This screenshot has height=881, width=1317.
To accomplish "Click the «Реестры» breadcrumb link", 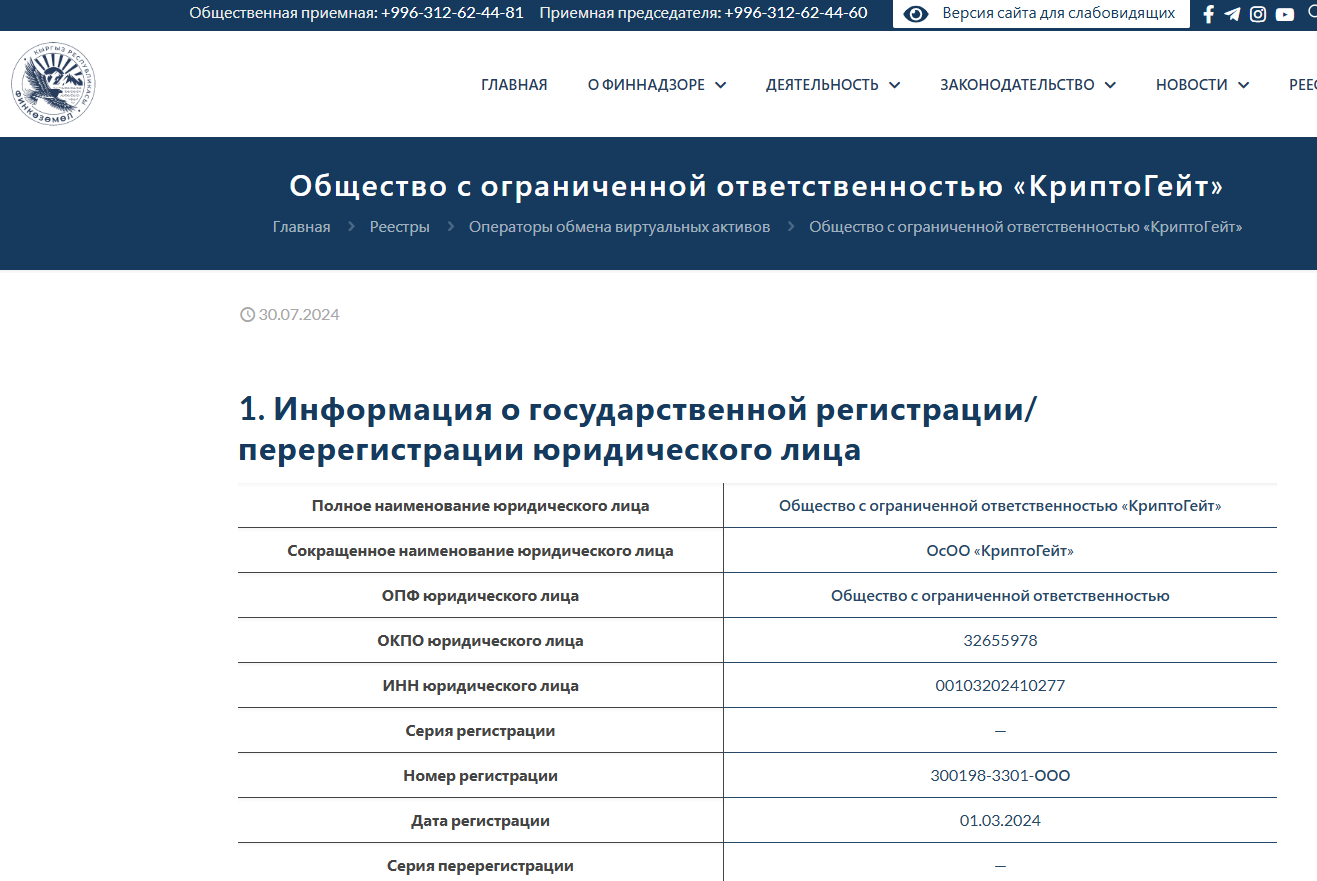I will (399, 227).
